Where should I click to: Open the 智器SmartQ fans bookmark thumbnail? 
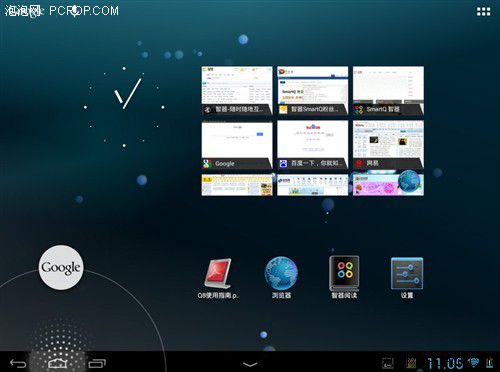point(313,91)
